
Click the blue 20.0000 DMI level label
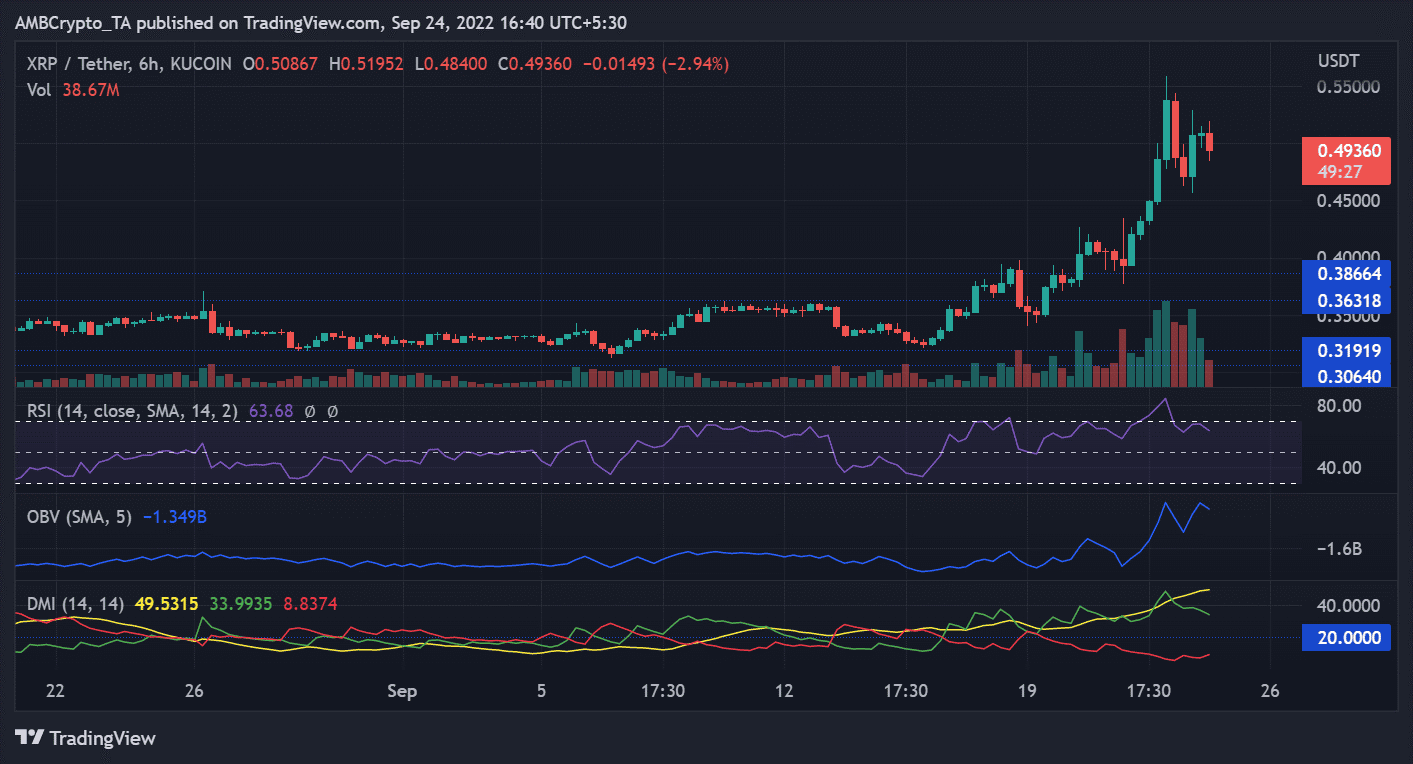pos(1345,637)
